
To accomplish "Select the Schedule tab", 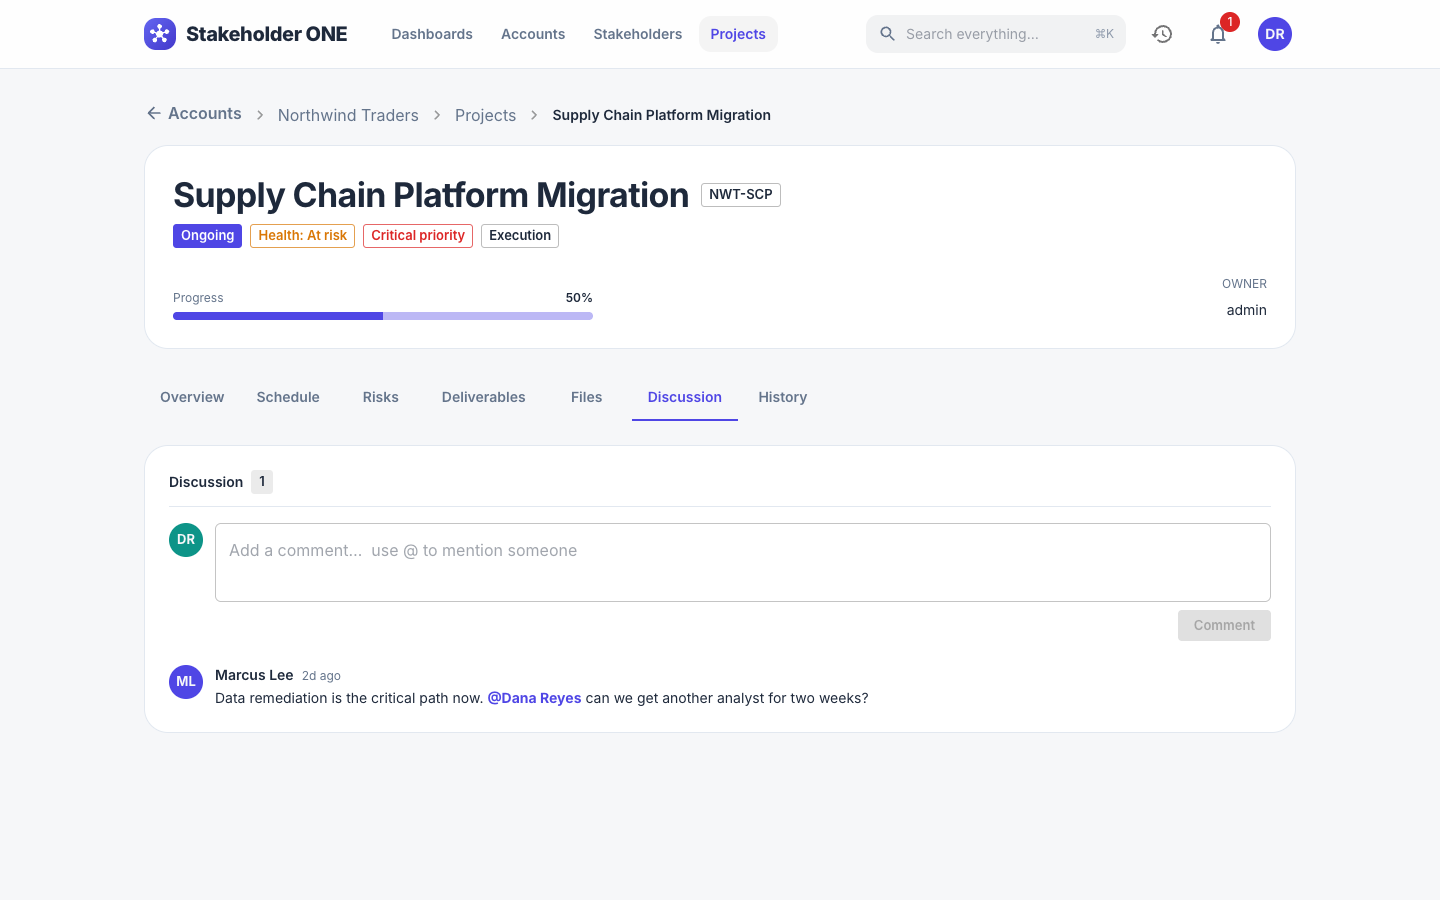I will pyautogui.click(x=288, y=397).
